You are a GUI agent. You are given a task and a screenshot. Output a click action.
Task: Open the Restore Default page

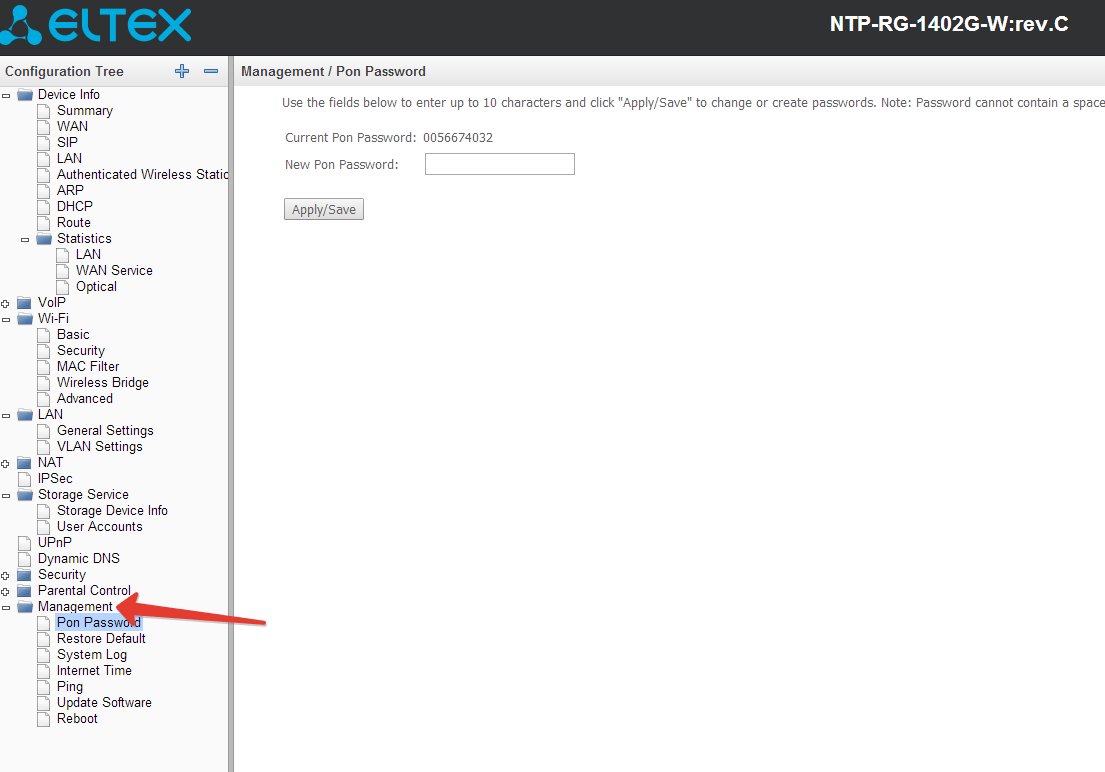click(101, 638)
